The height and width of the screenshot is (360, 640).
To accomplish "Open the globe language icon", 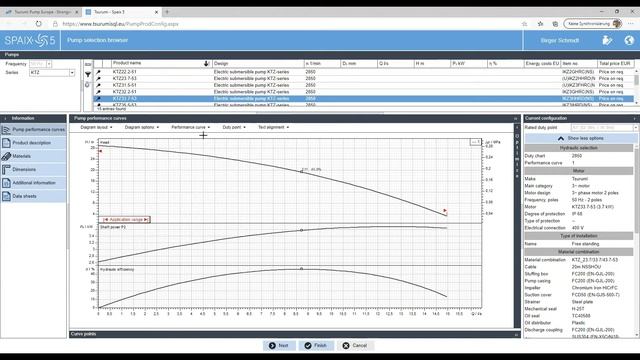I will point(629,40).
